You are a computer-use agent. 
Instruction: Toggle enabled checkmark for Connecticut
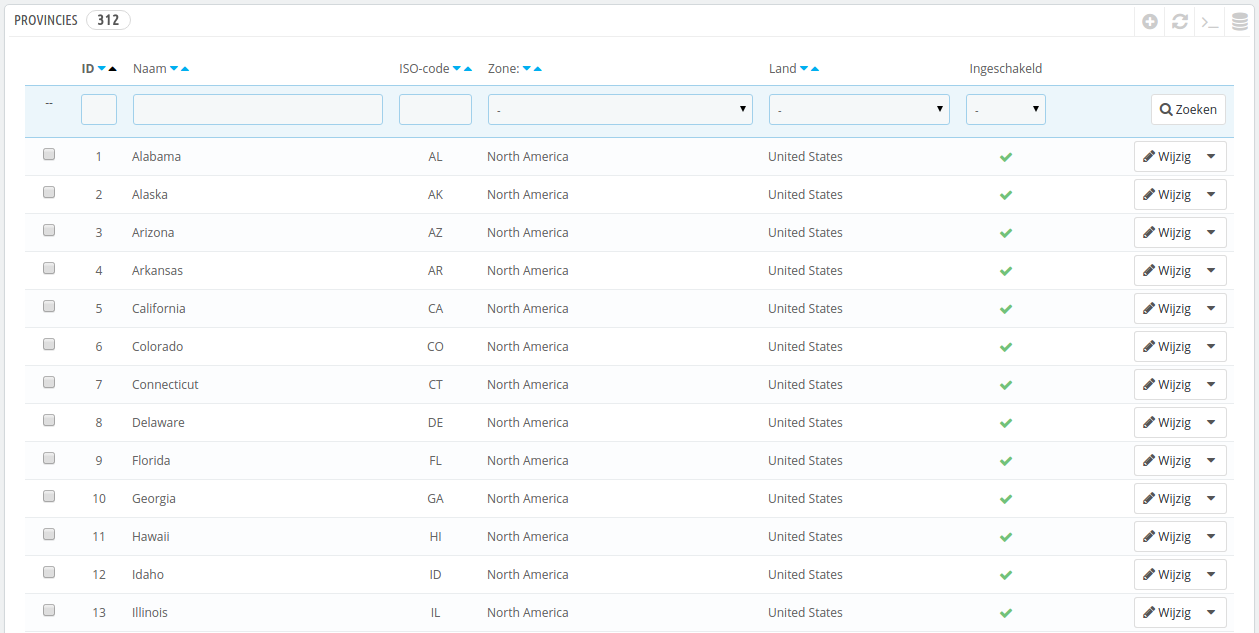[x=1006, y=385]
